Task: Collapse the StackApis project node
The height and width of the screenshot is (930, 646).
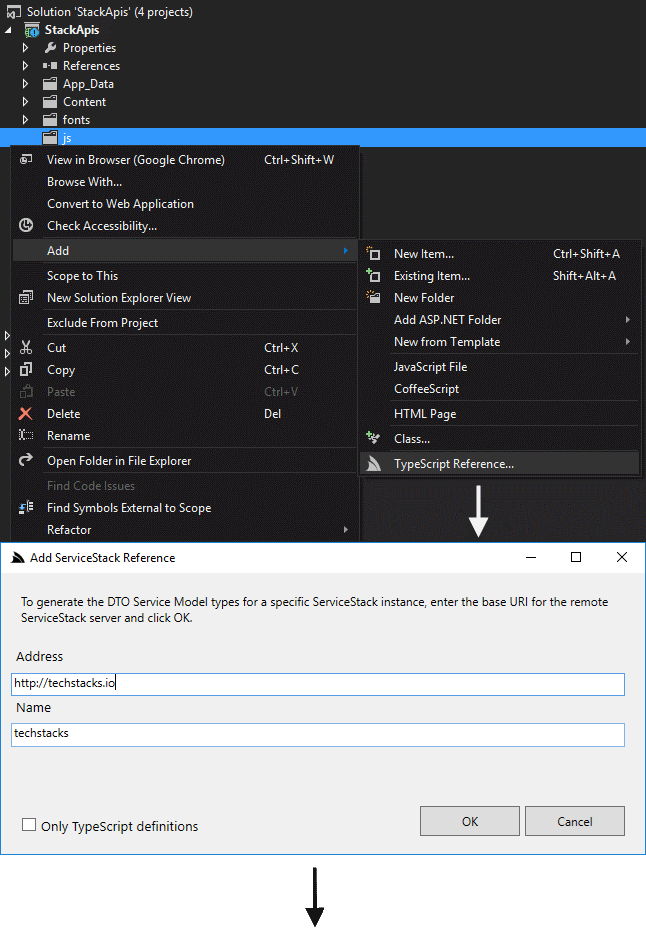Action: 8,30
